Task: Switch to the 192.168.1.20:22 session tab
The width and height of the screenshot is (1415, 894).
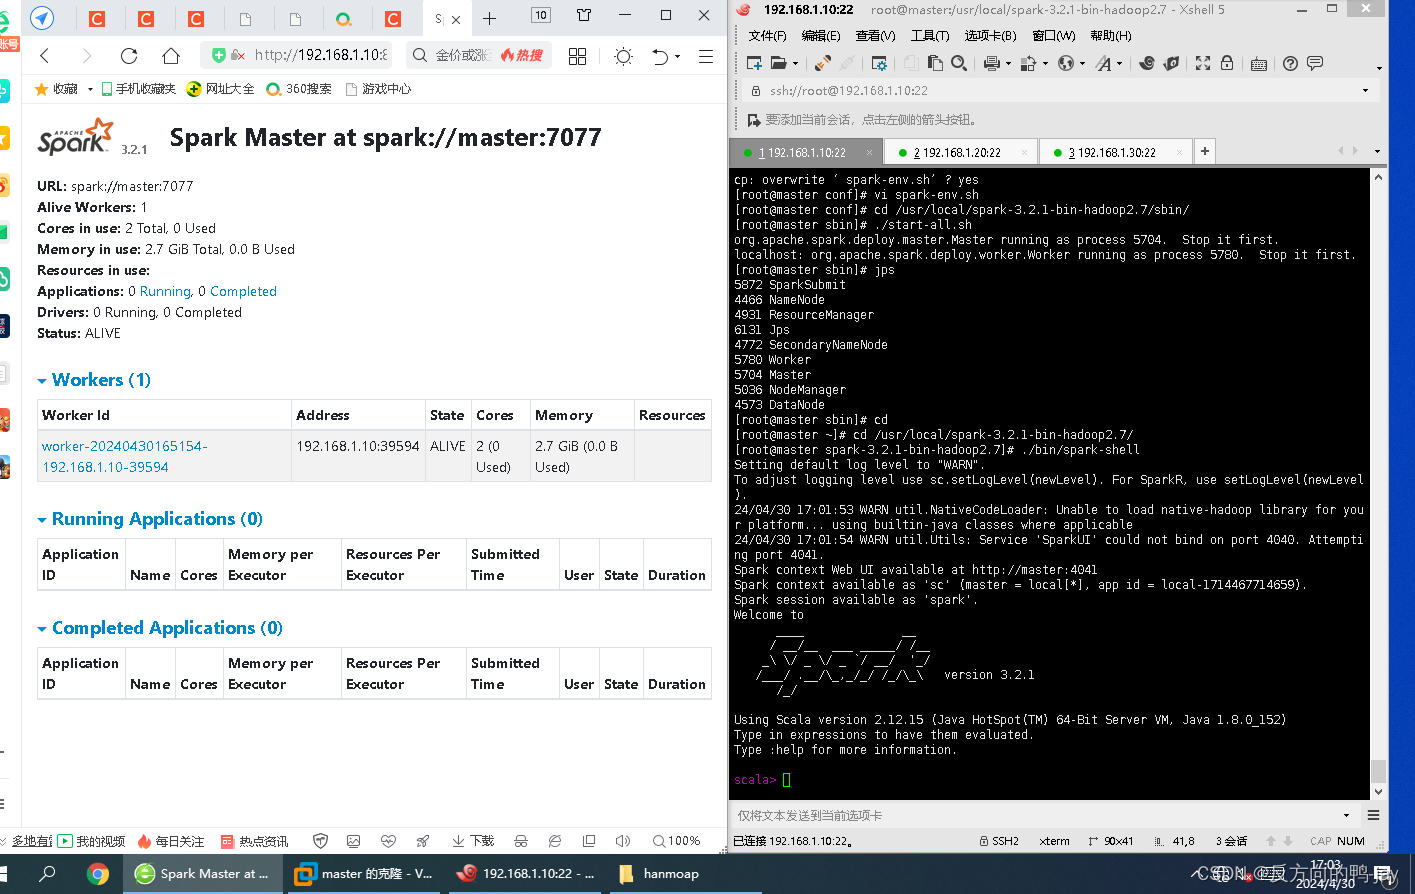Action: (960, 152)
